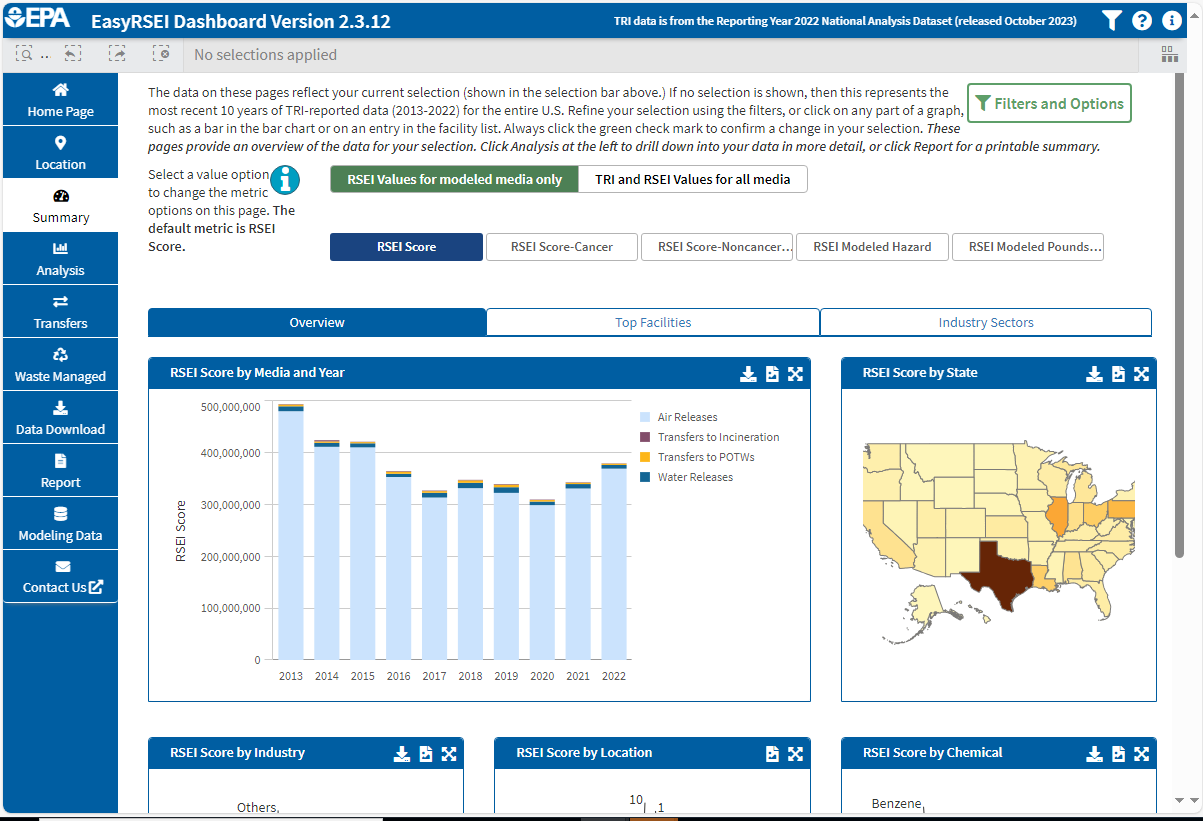The image size is (1203, 821).
Task: Expand the RSEI Score-Noncancer option
Action: [717, 246]
